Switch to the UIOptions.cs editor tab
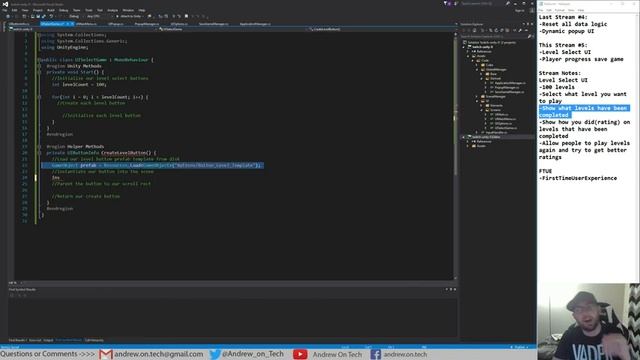 point(179,24)
